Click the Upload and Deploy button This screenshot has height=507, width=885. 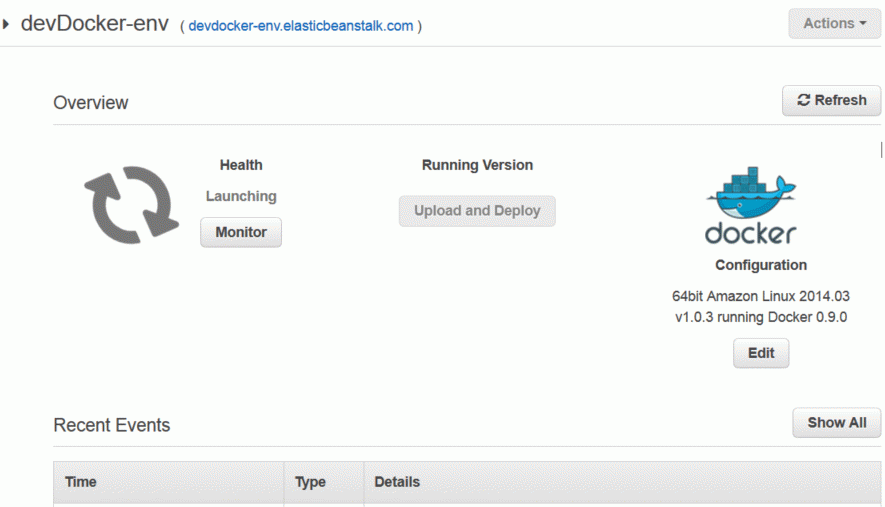477,211
